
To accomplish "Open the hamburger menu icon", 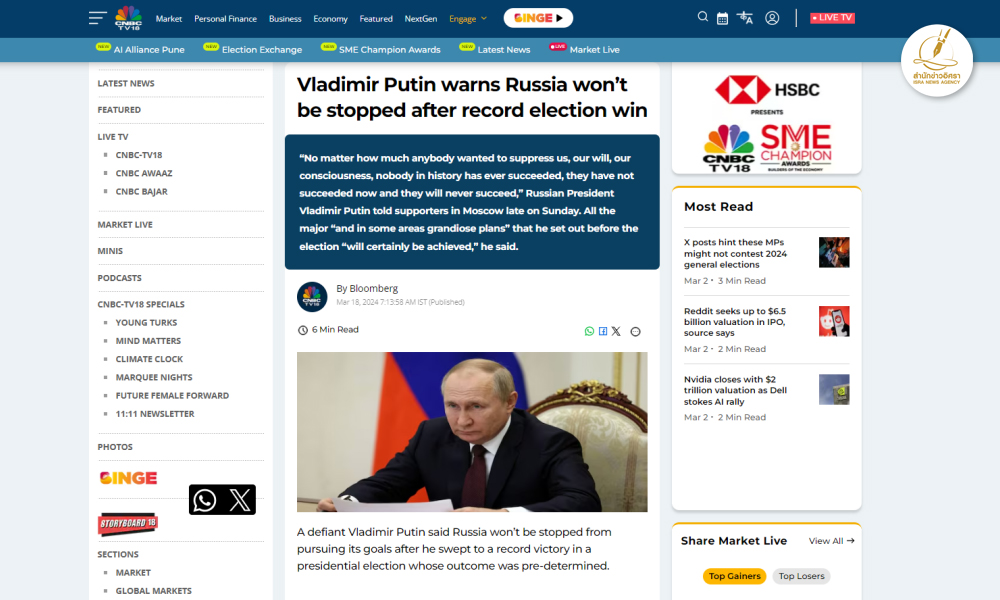I will pos(98,18).
